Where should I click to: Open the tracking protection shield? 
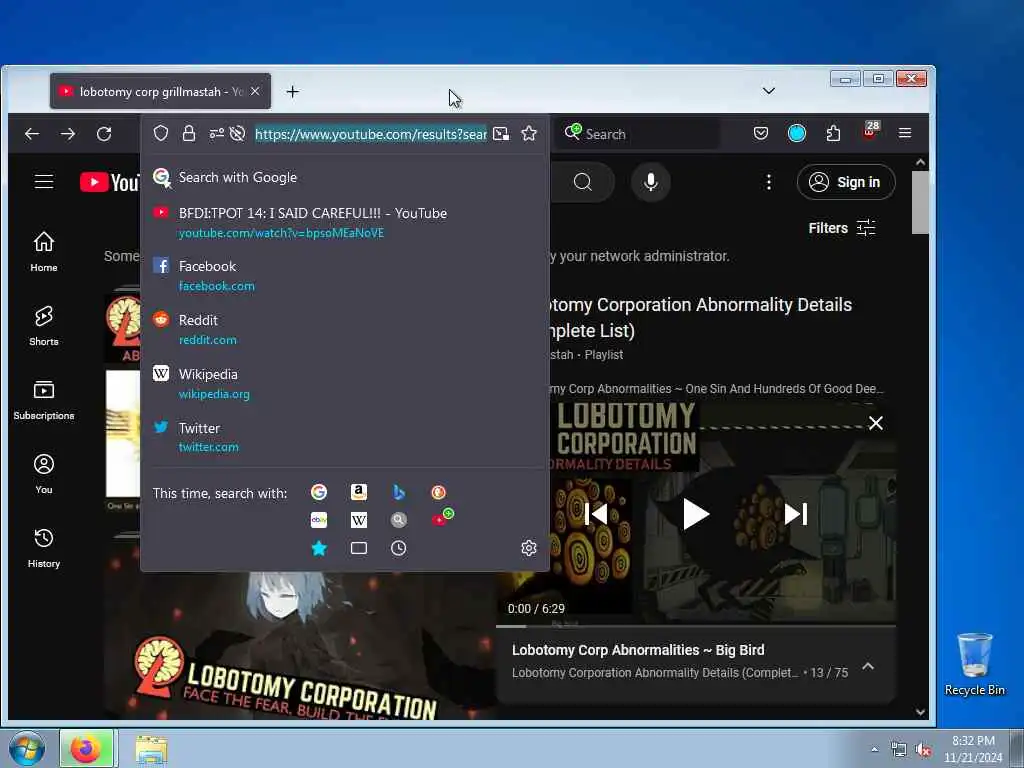[x=161, y=134]
